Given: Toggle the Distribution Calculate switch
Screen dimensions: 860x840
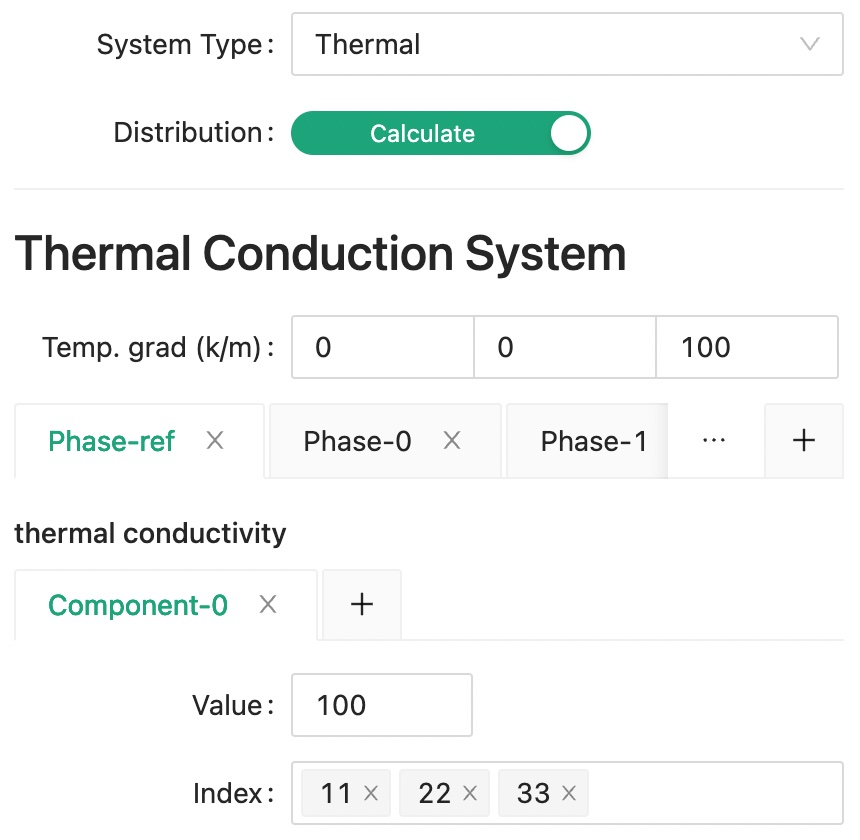Looking at the screenshot, I should [x=440, y=133].
